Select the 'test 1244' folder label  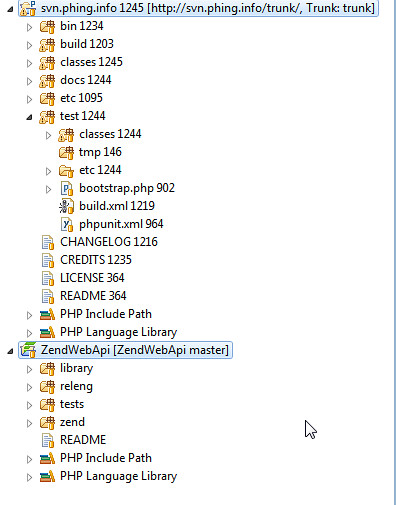point(83,116)
